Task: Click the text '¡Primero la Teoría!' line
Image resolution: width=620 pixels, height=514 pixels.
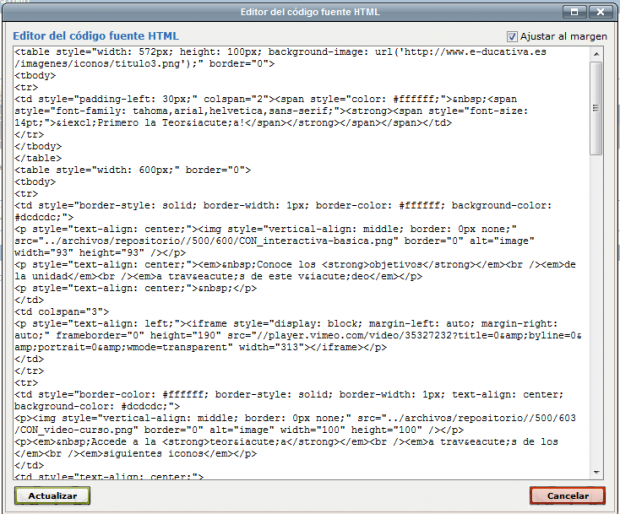Action: (x=233, y=123)
